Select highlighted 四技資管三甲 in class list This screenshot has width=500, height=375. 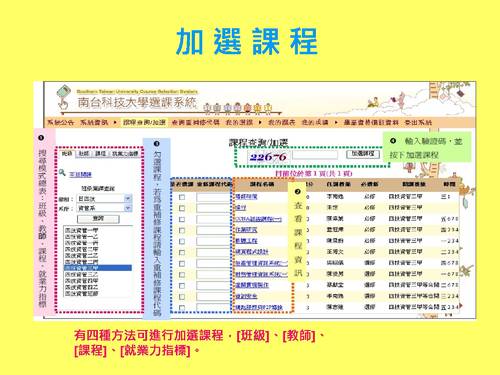[98, 268]
